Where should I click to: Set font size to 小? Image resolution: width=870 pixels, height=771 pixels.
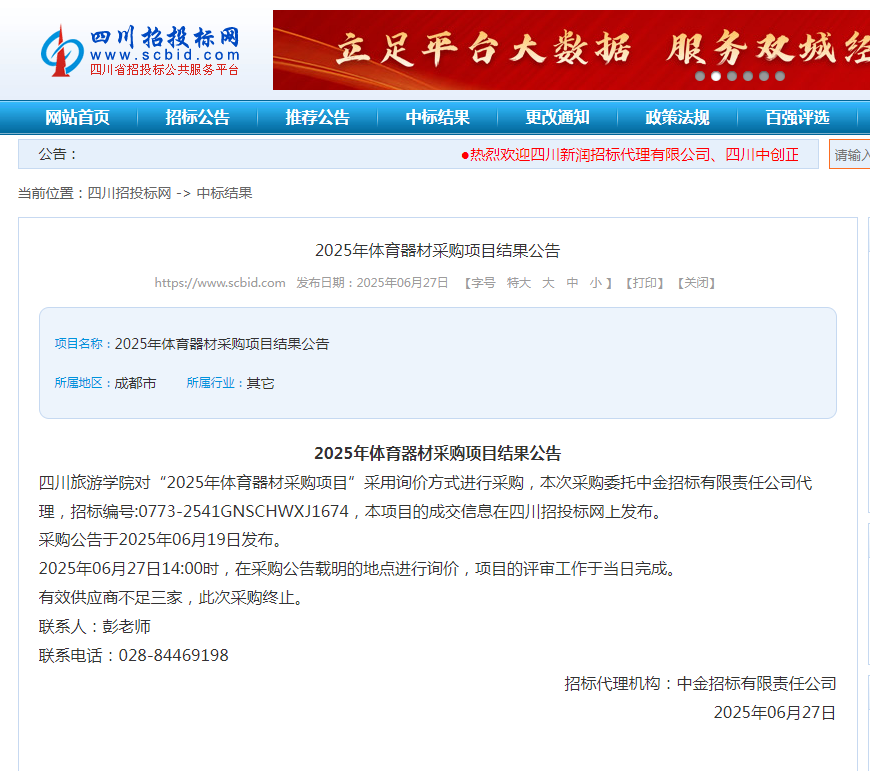596,283
